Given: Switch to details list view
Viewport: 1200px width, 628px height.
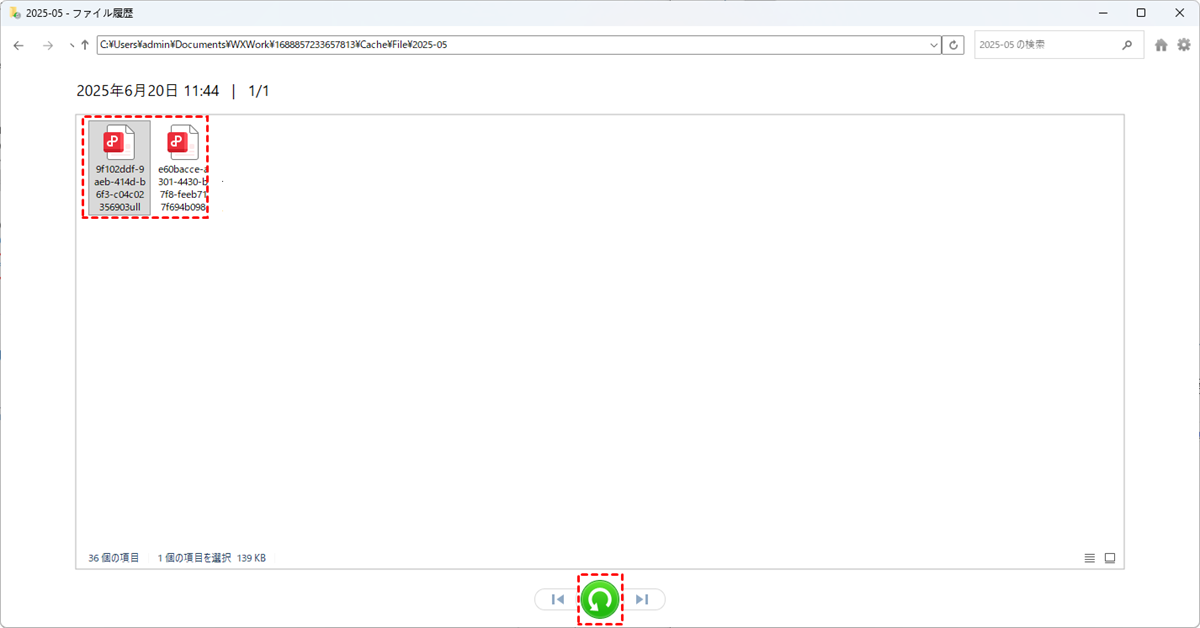Looking at the screenshot, I should point(1089,558).
